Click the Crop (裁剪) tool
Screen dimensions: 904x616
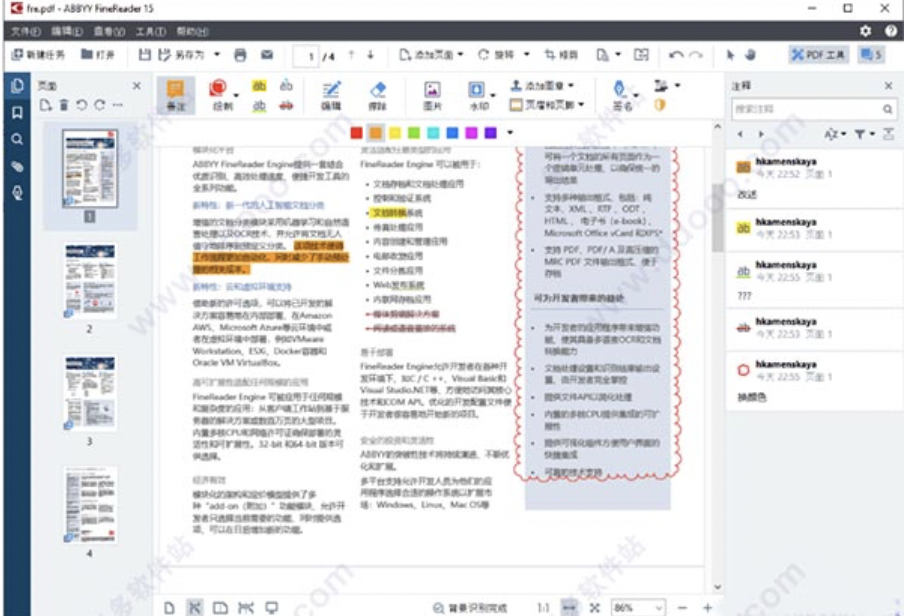tap(560, 55)
